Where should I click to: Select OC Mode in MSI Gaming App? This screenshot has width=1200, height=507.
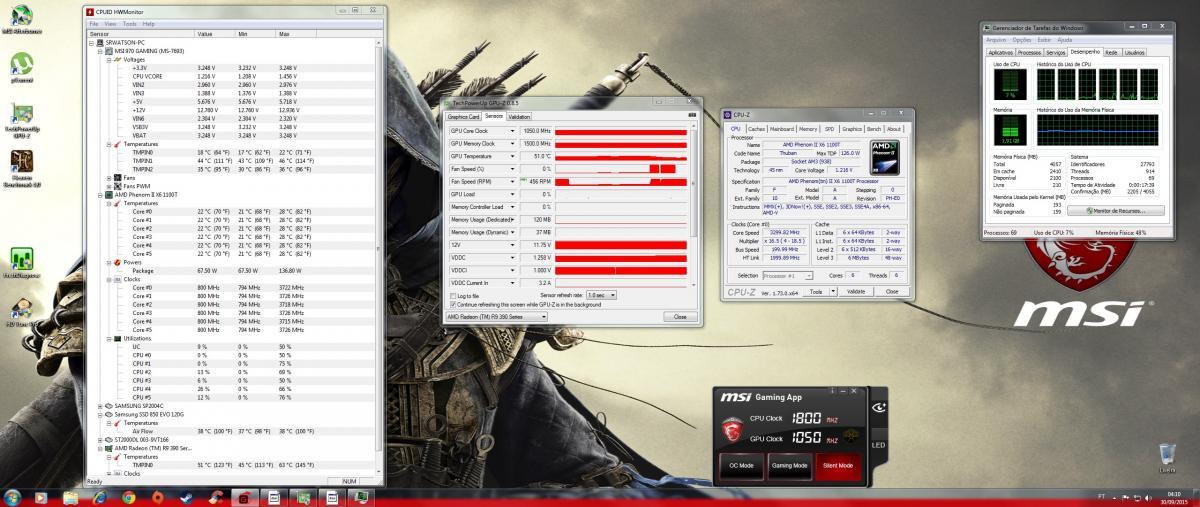(x=741, y=465)
